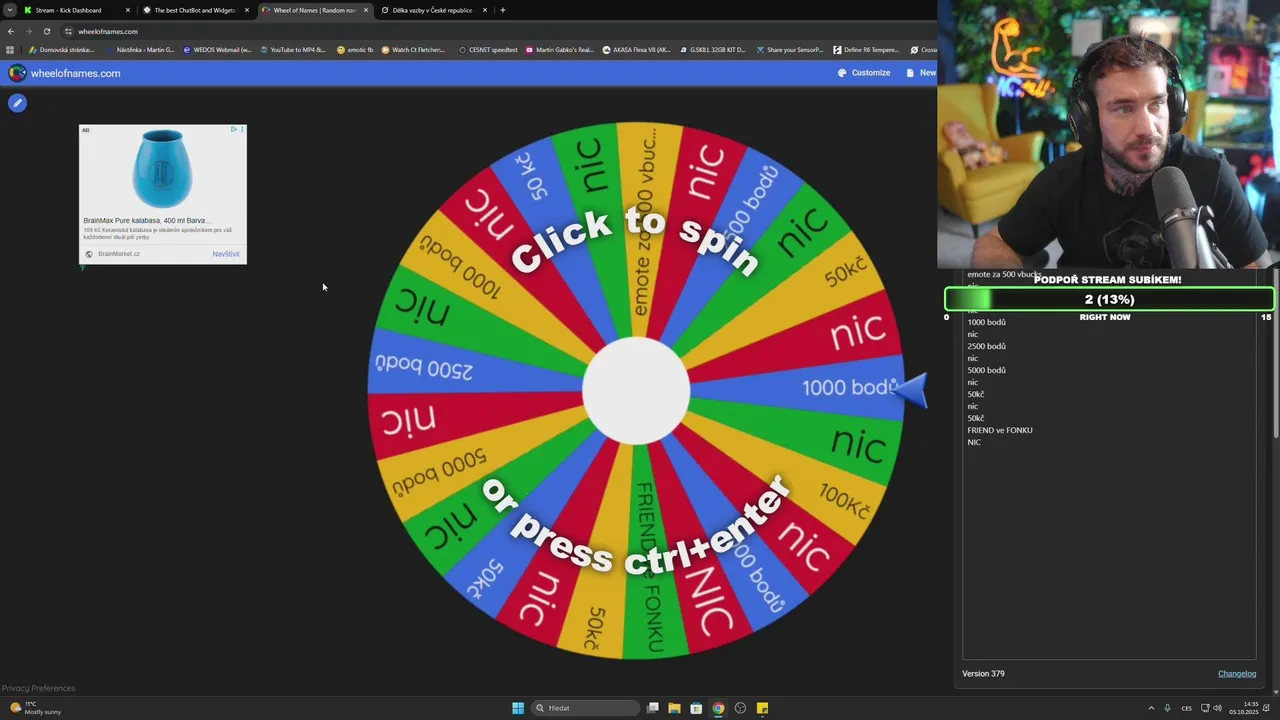Open Privacy Preferences link
The image size is (1280, 720).
click(x=38, y=688)
